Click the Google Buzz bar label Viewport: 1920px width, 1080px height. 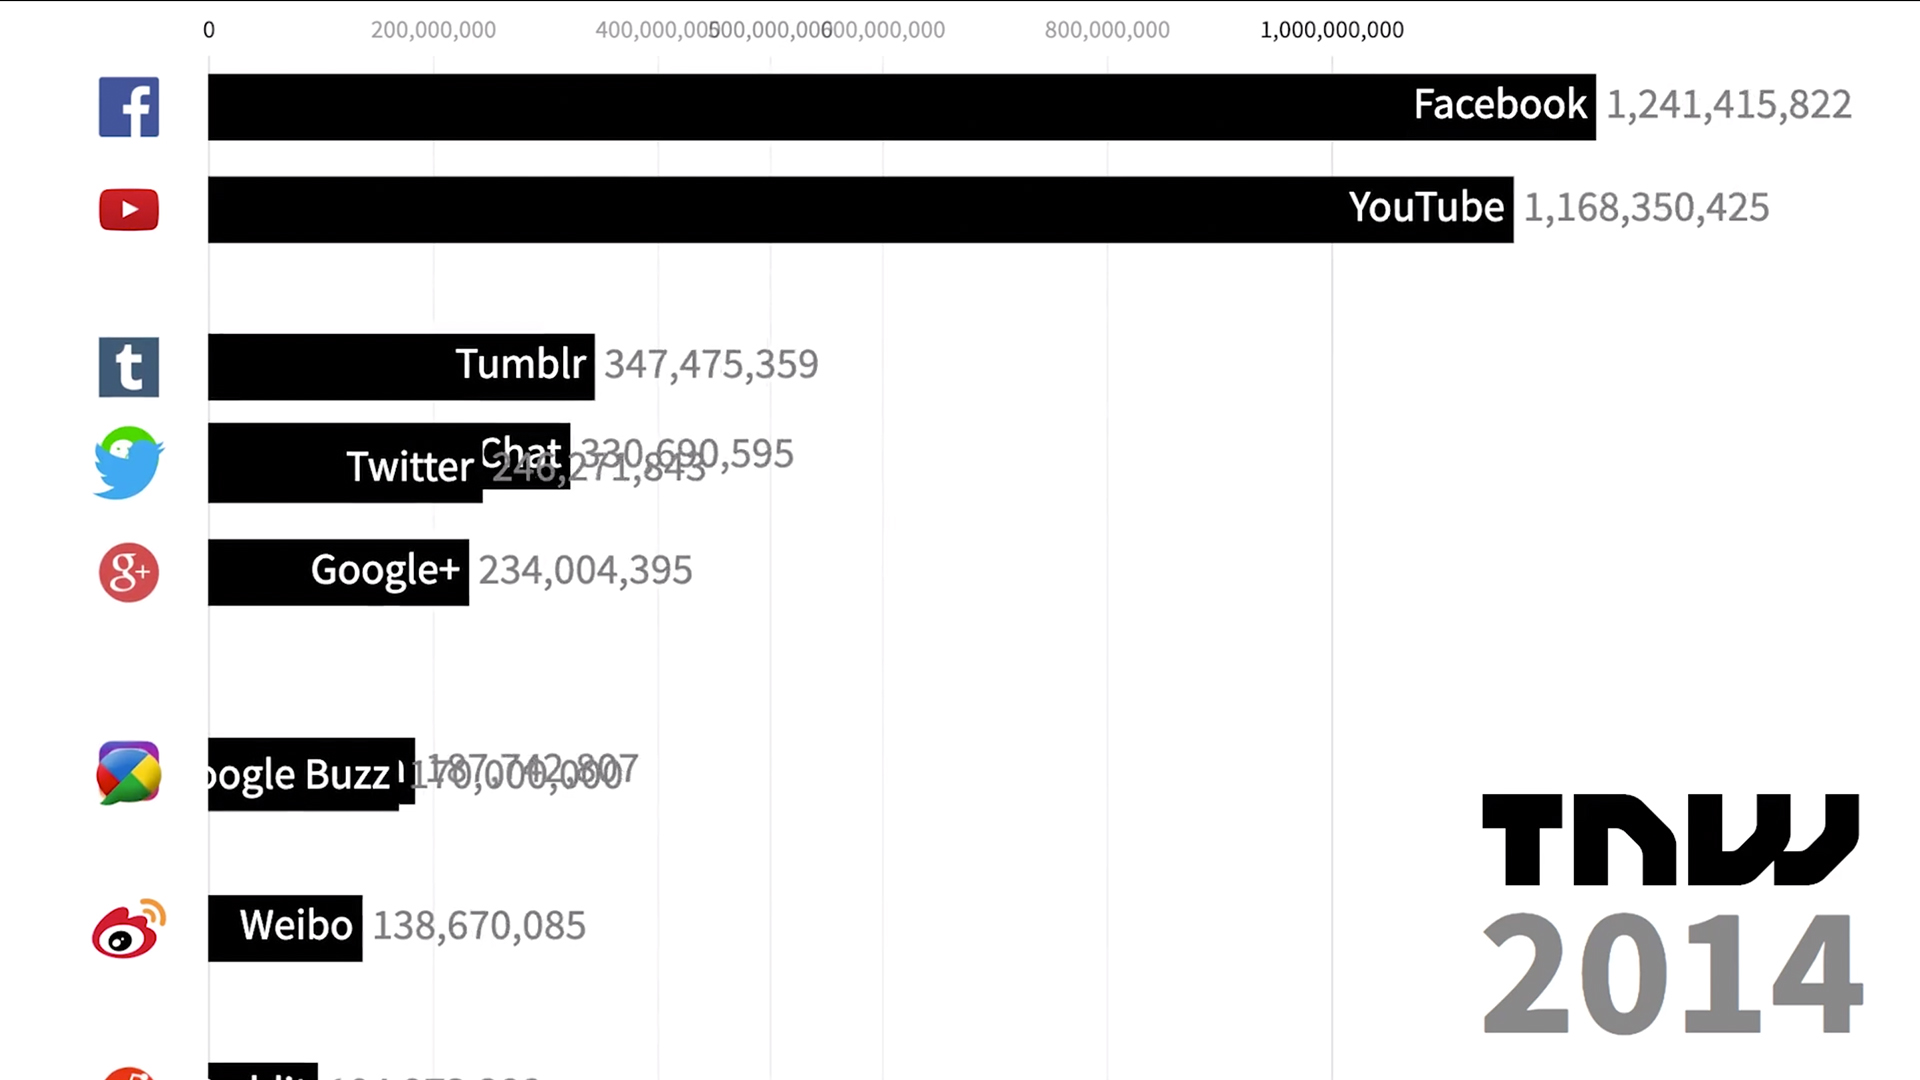(x=299, y=776)
